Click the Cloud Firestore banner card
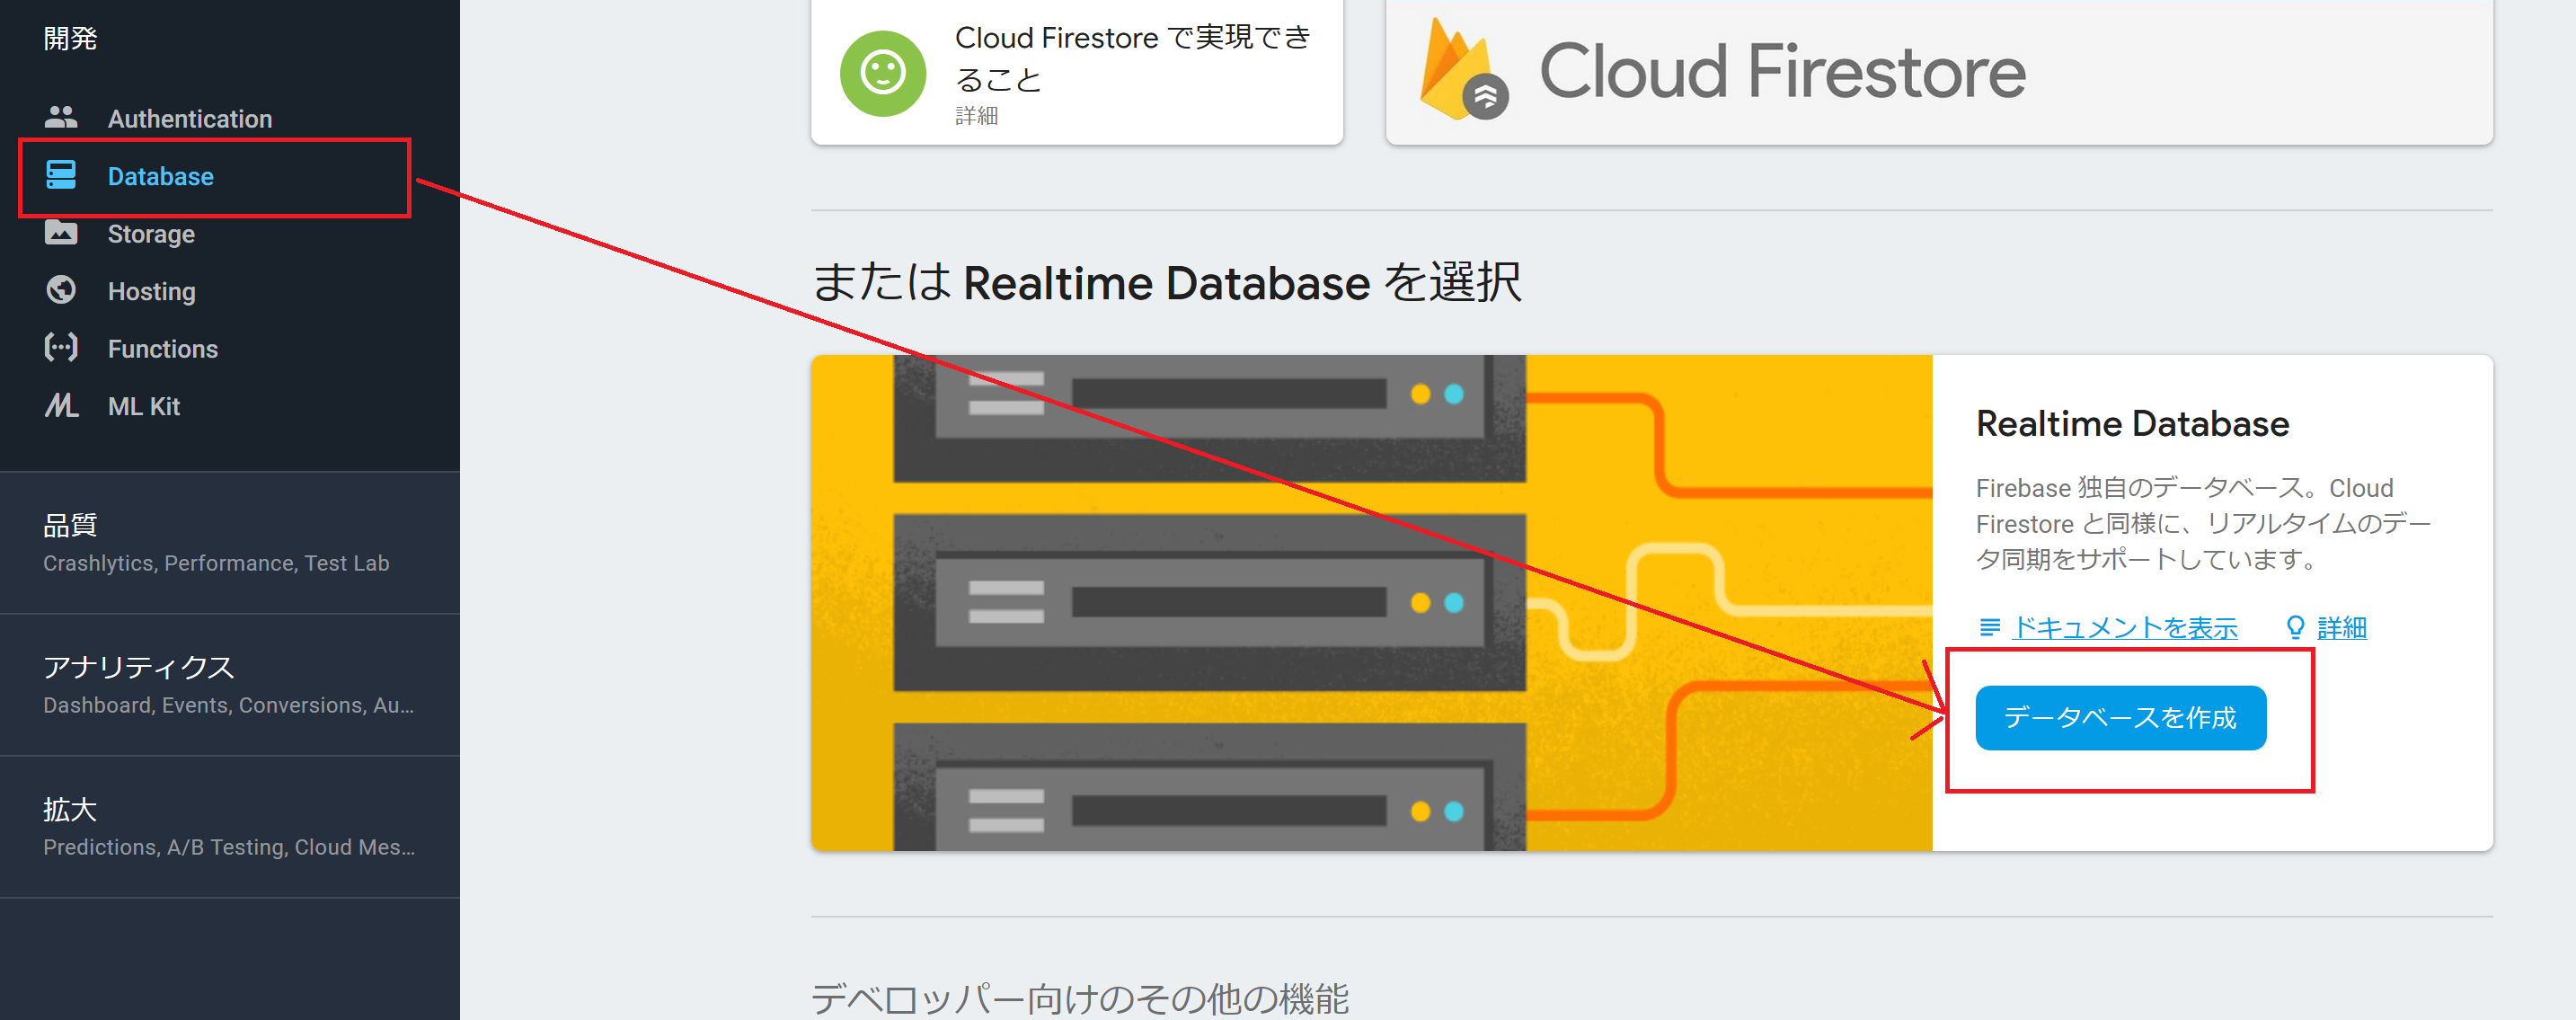2576x1020 pixels. click(x=1939, y=72)
